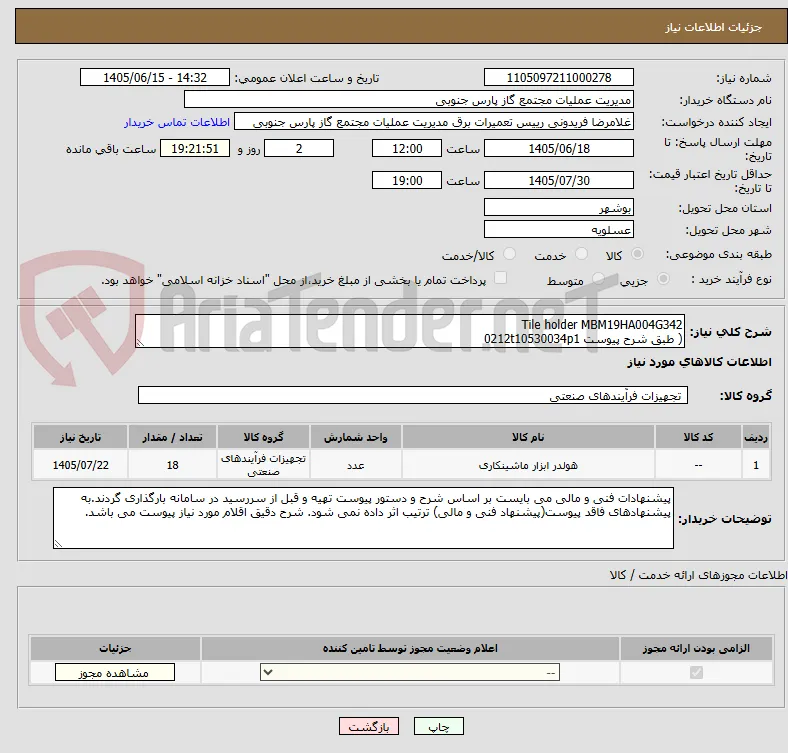Click the توضیحات خریدار label
788x753 pixels.
[x=725, y=519]
